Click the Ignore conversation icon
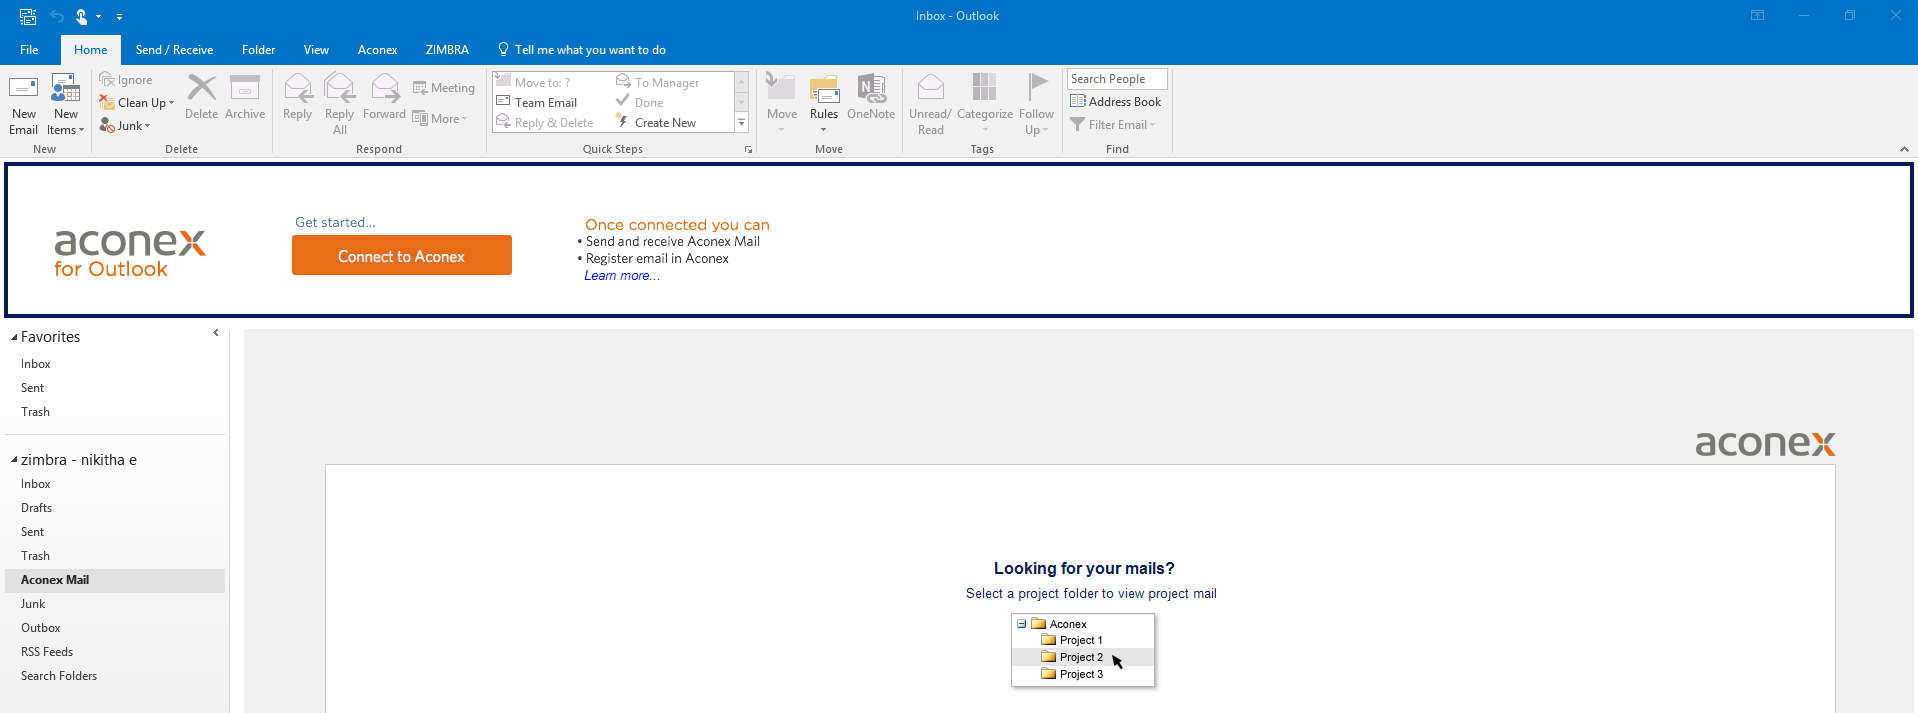1918x713 pixels. (107, 79)
